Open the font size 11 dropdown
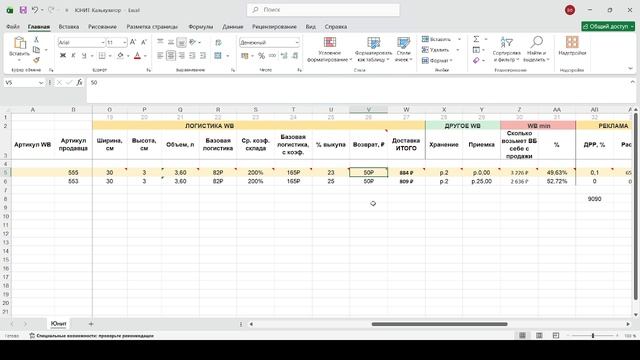The image size is (640, 360). 124,42
